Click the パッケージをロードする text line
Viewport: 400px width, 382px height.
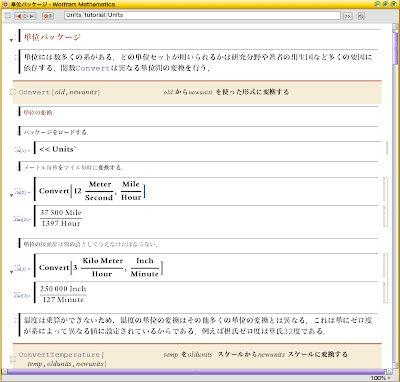[56, 132]
